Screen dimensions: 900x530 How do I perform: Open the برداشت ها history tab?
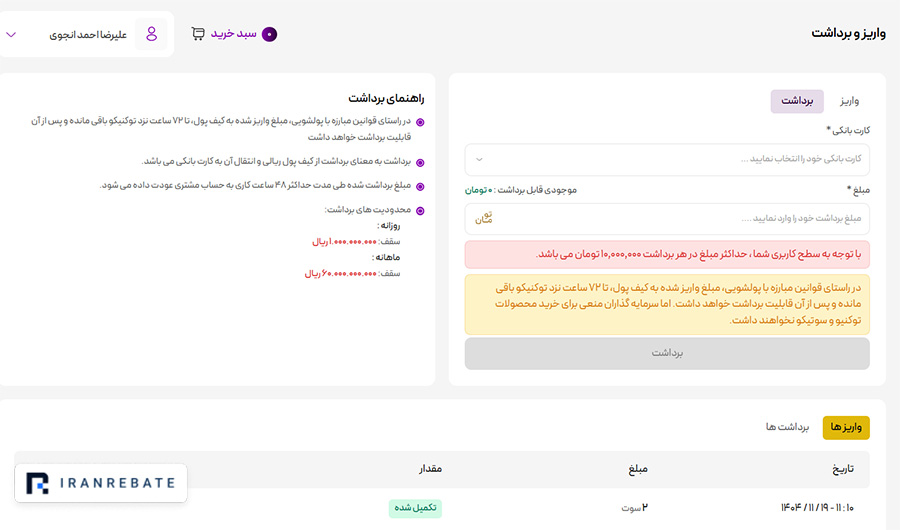787,427
